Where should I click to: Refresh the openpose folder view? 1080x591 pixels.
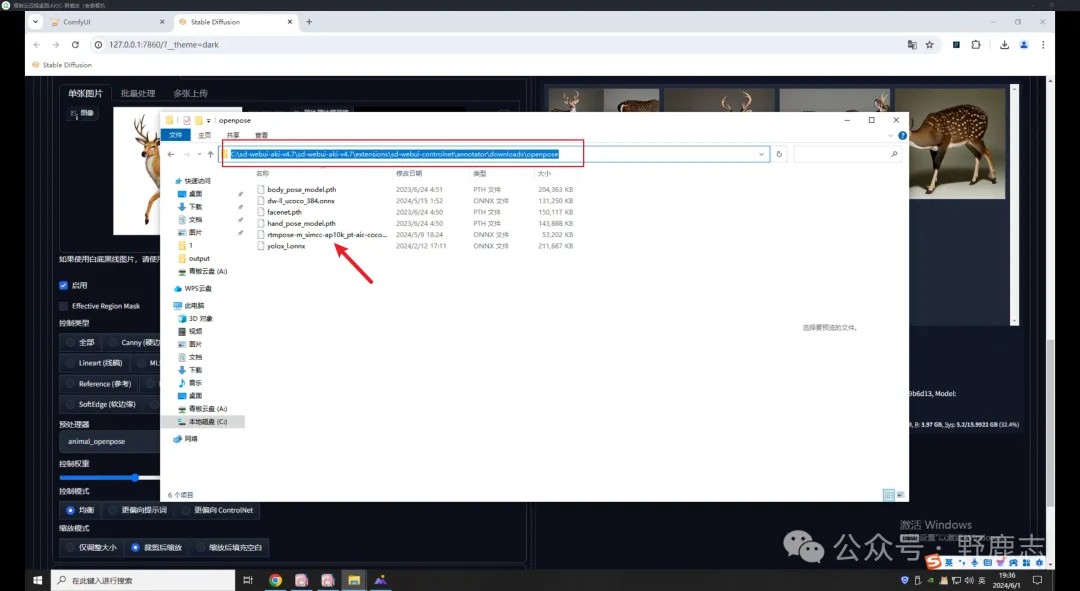[779, 154]
